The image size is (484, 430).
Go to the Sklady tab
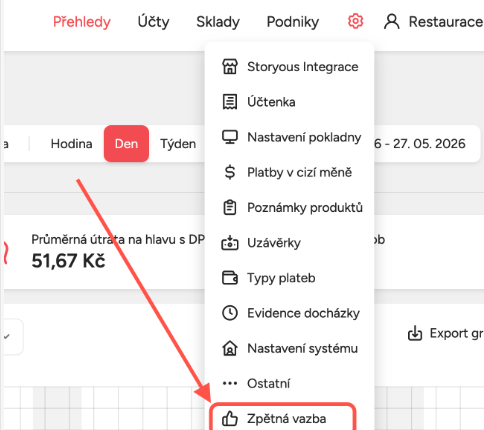[x=218, y=22]
